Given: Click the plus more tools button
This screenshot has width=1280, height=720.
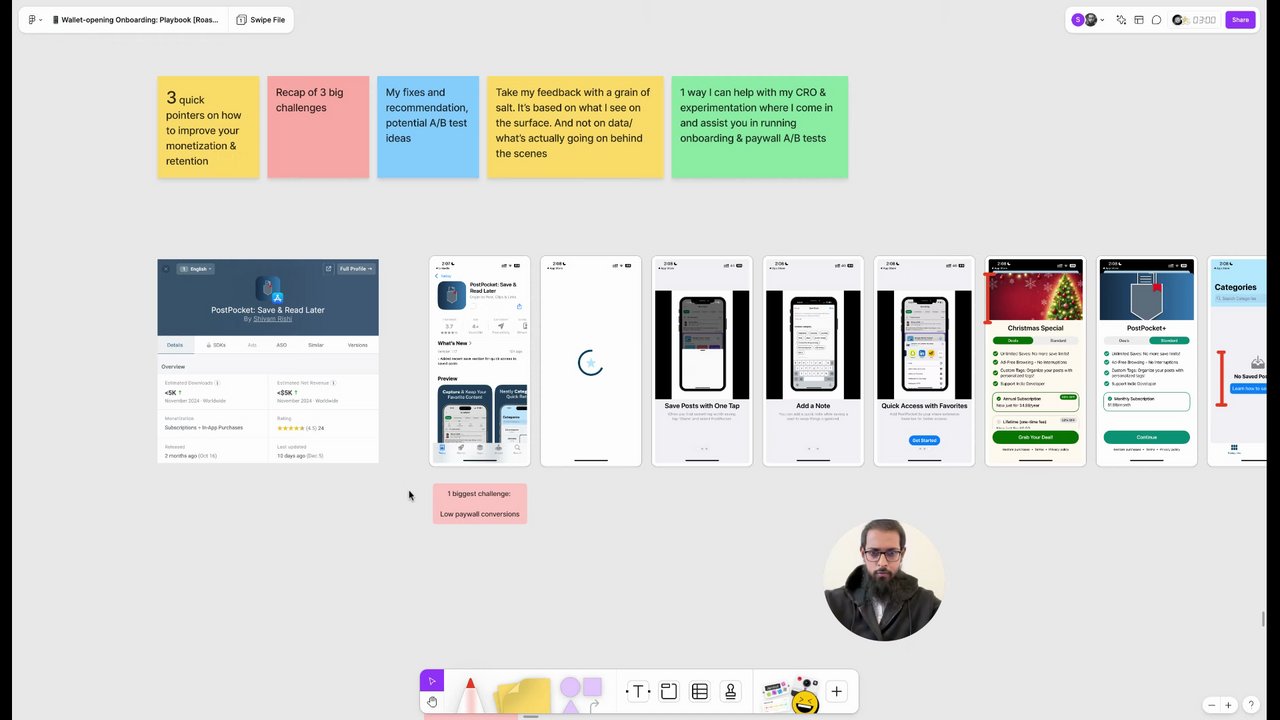Looking at the screenshot, I should coord(836,691).
